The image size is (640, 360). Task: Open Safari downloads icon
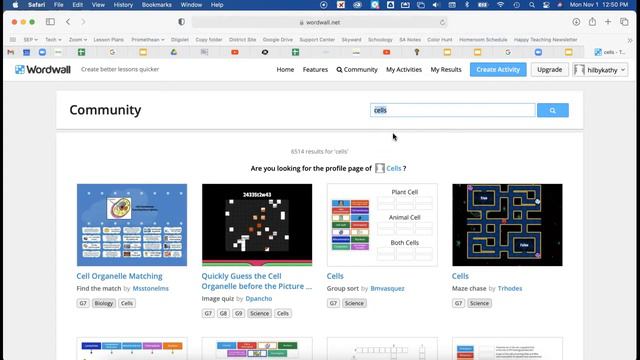(576, 22)
